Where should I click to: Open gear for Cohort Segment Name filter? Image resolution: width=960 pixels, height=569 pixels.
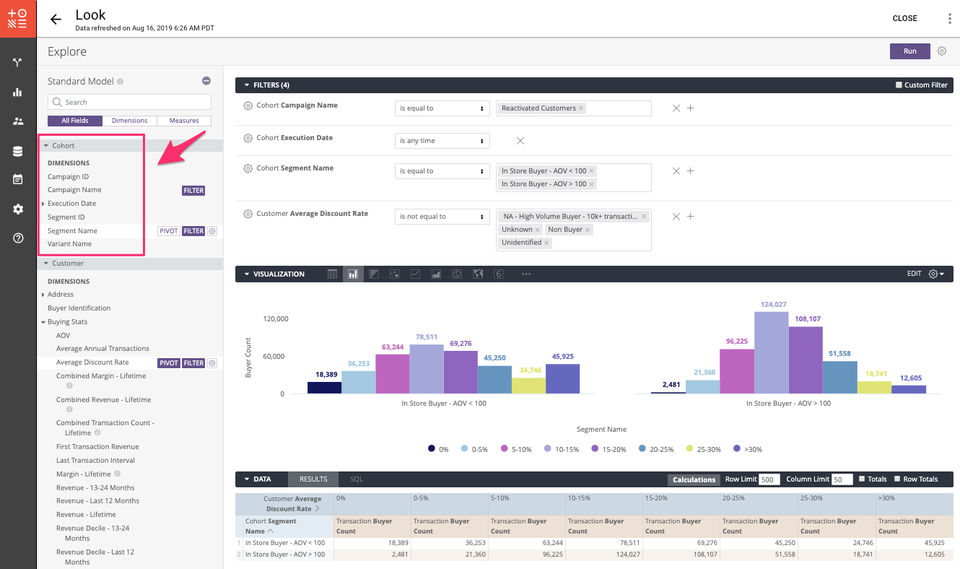pos(248,168)
